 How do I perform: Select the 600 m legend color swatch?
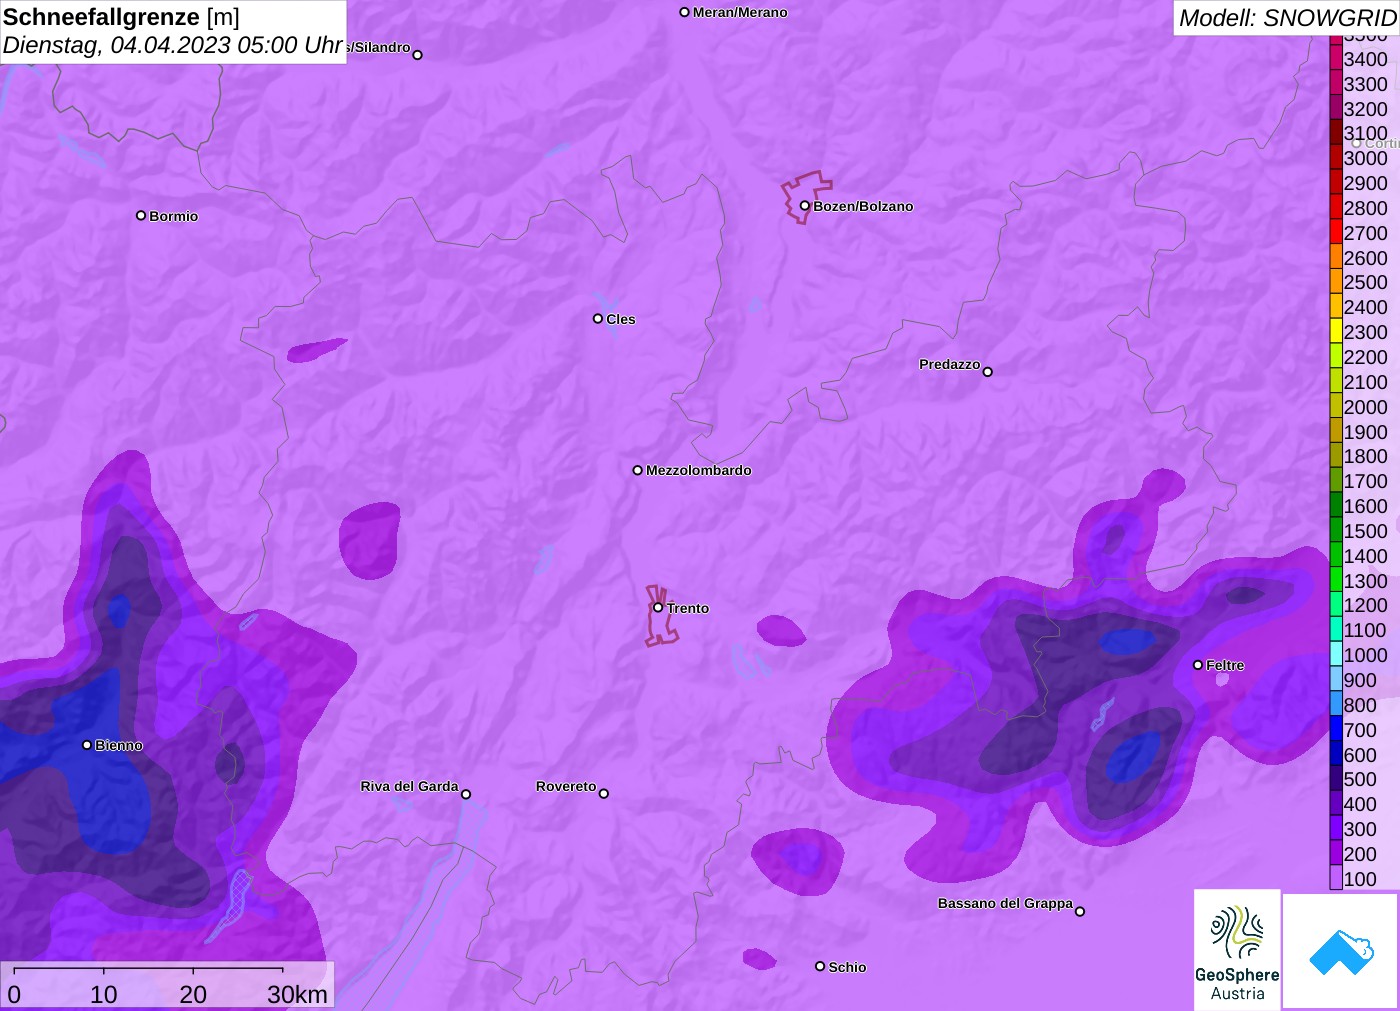click(x=1336, y=755)
